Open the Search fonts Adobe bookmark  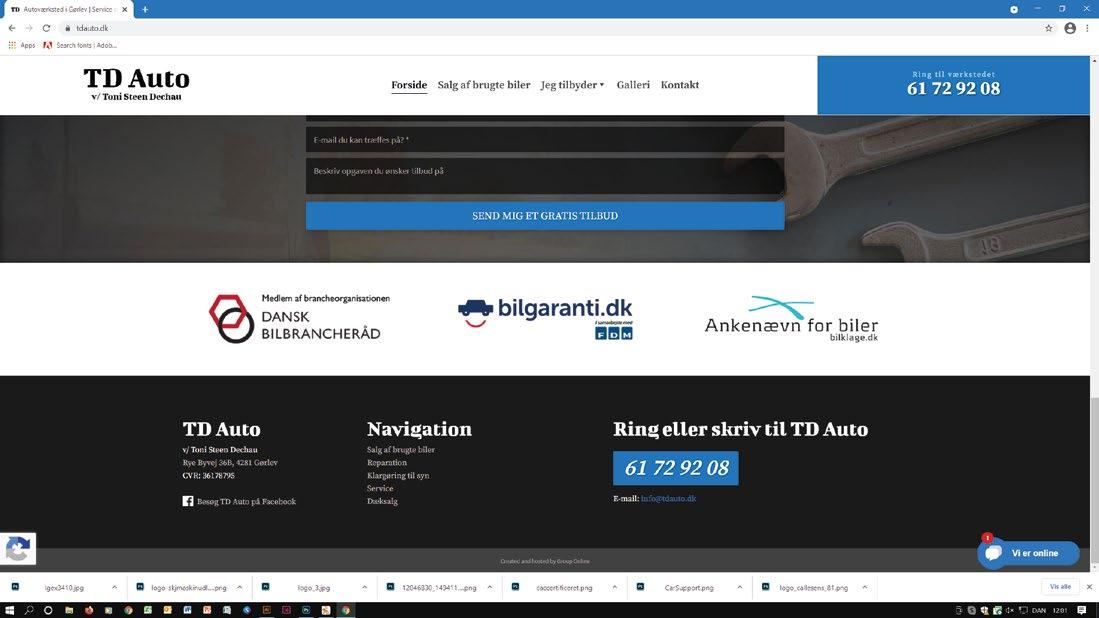(80, 46)
